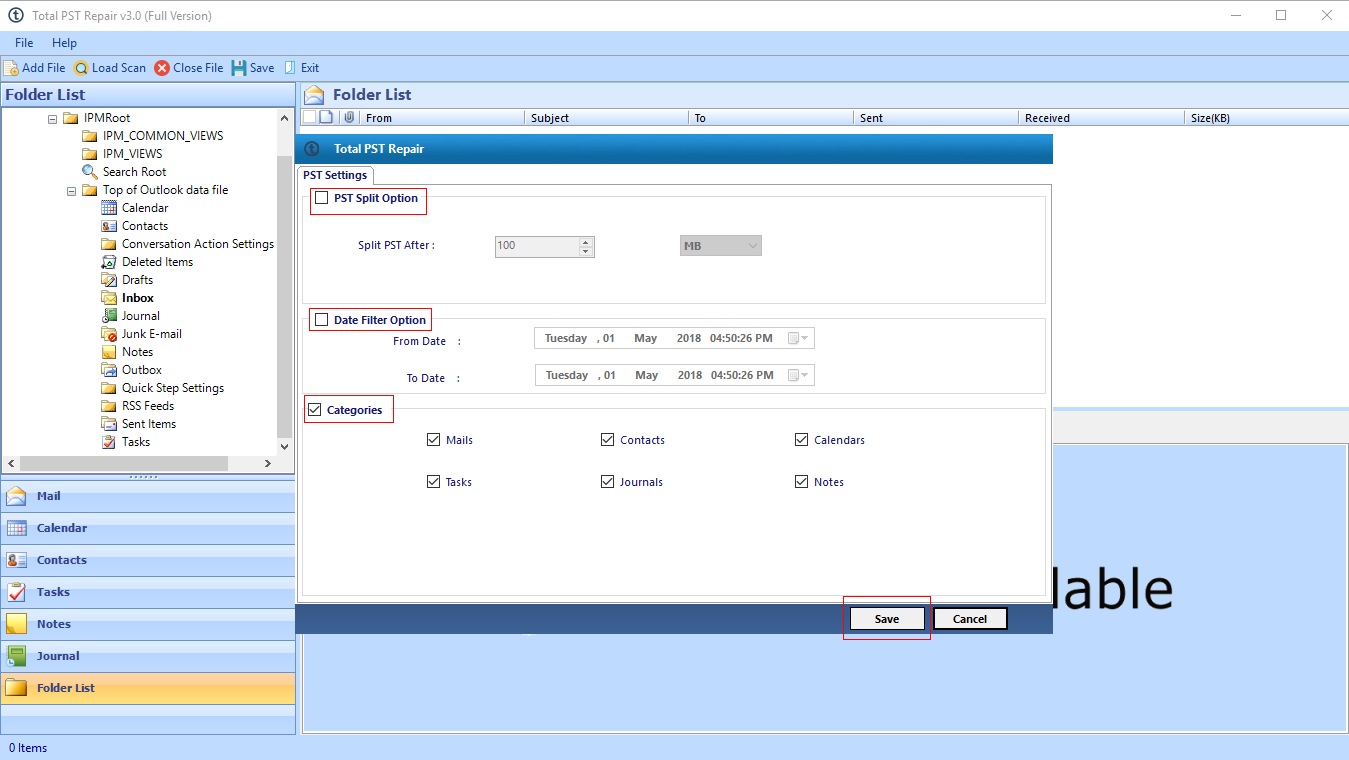Select the Junk E-mail folder icon

tap(109, 334)
